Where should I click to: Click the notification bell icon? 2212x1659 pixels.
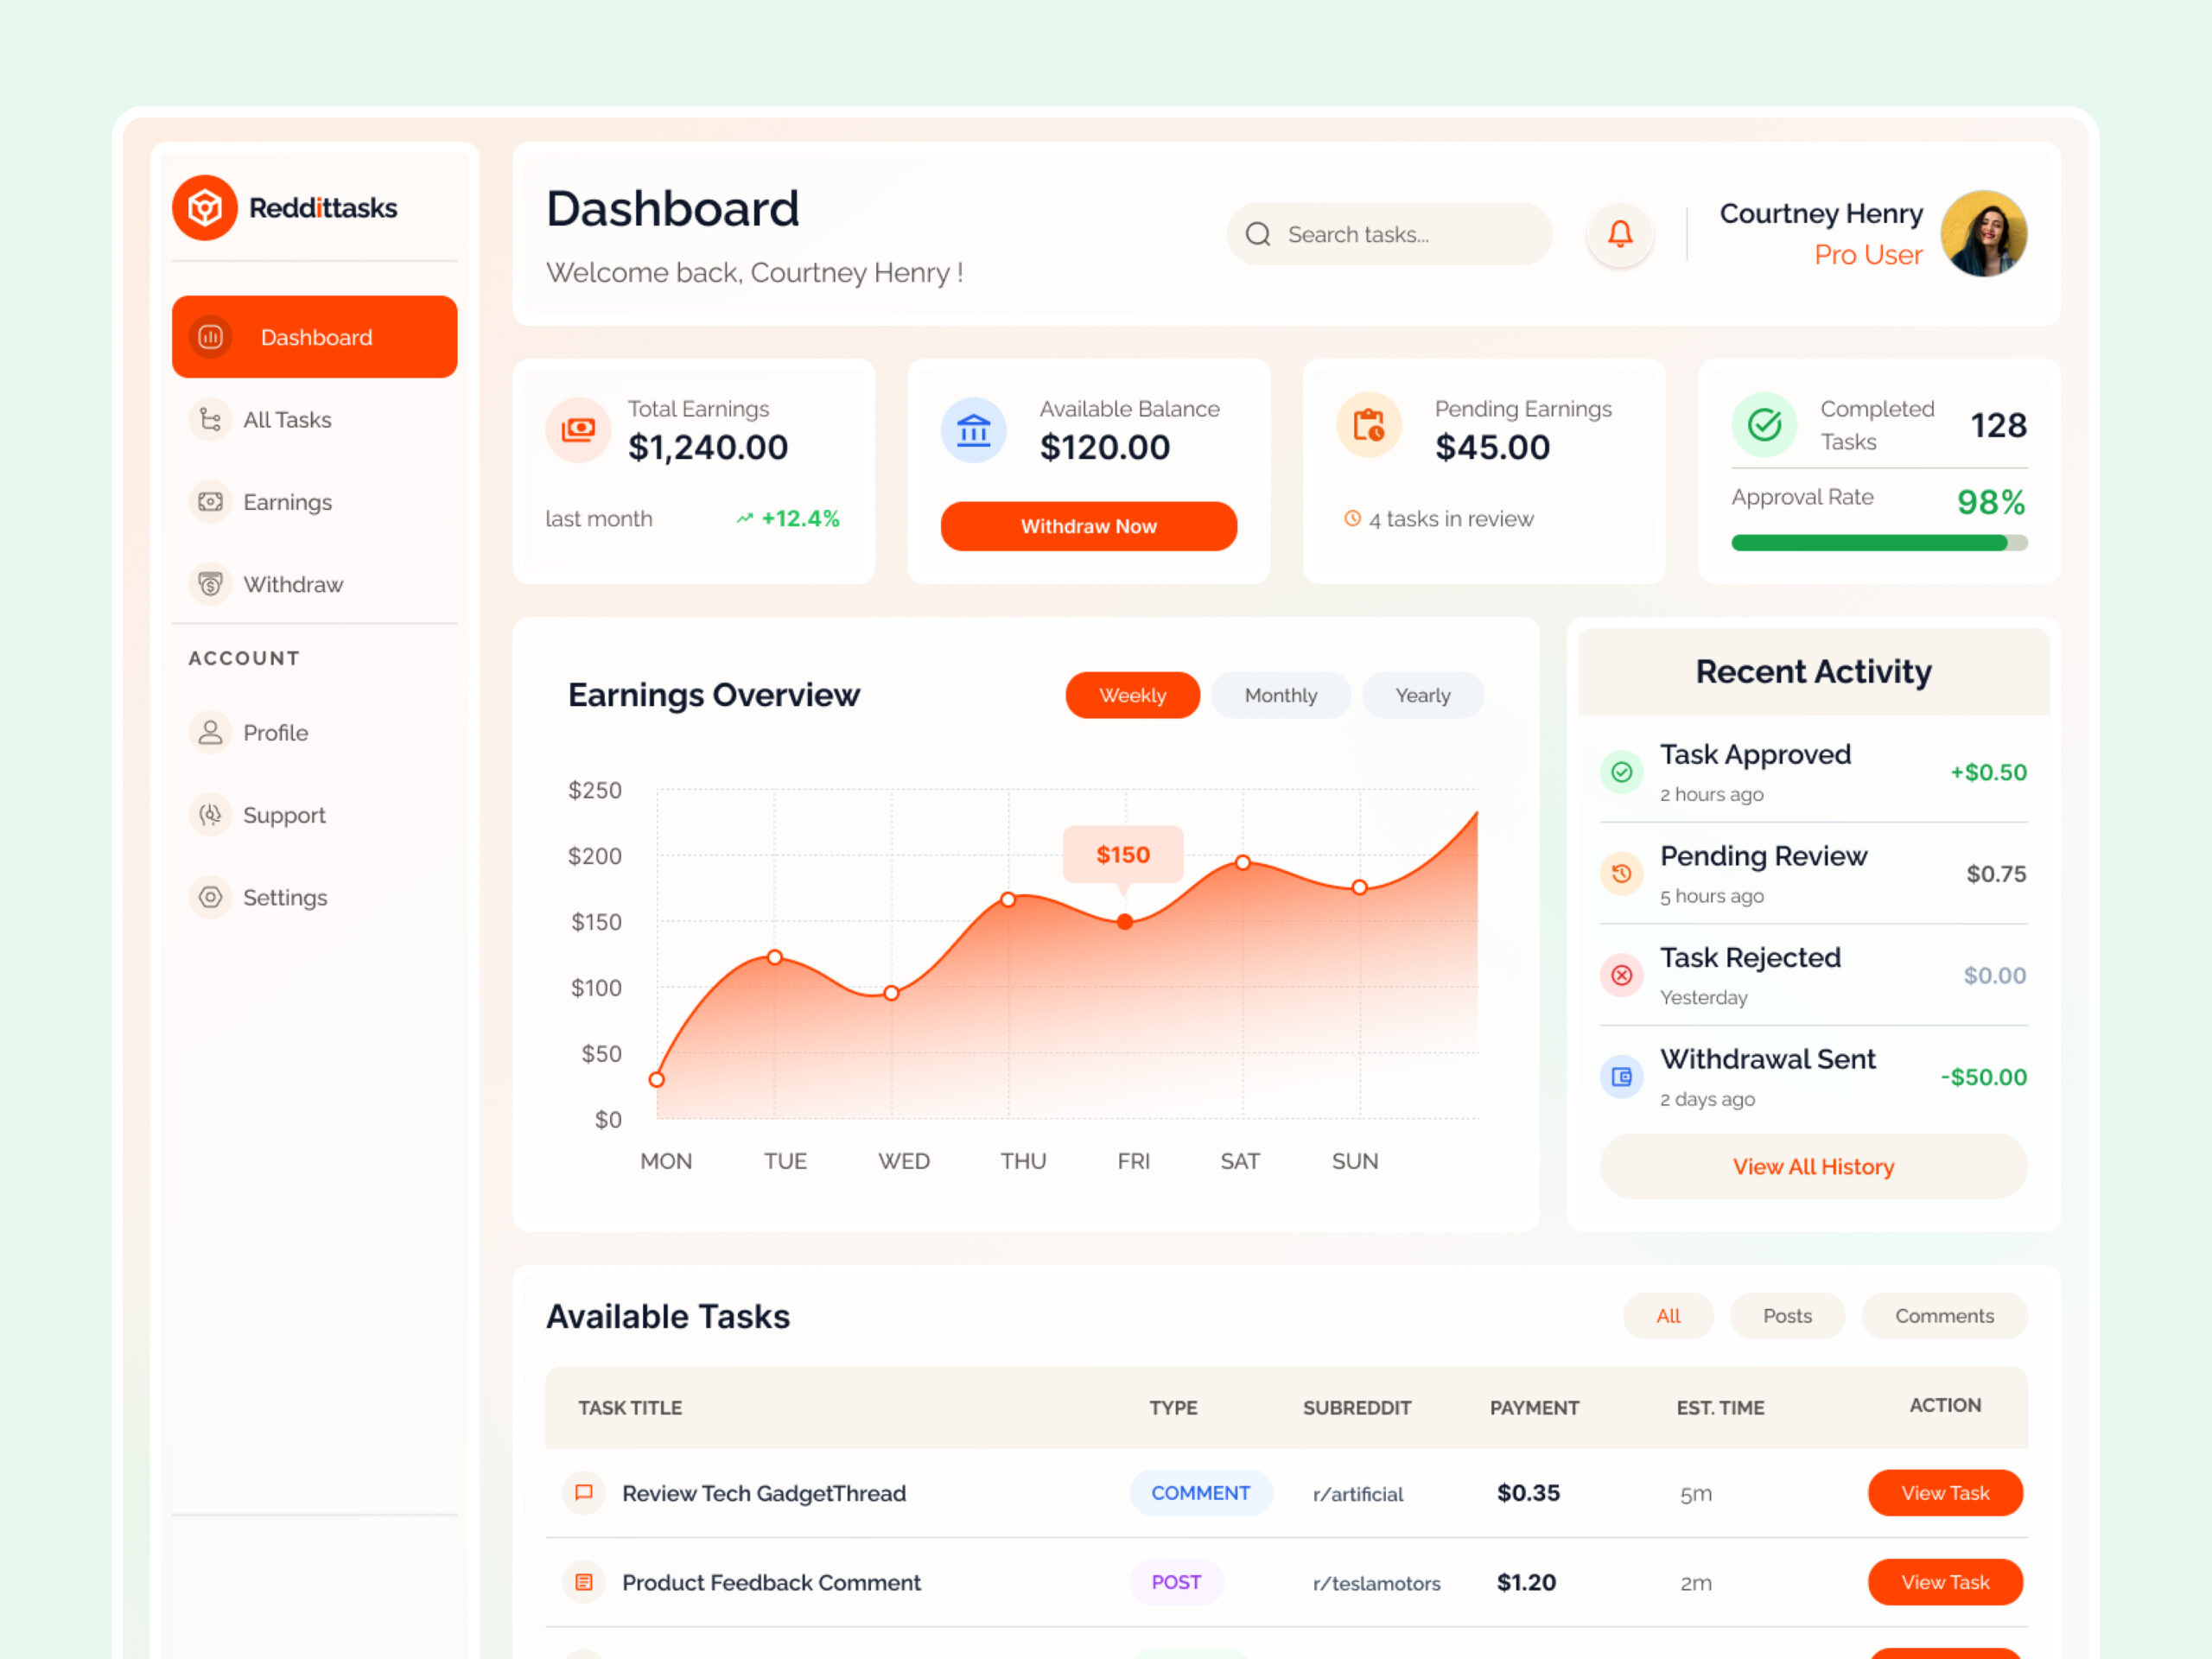[1619, 234]
